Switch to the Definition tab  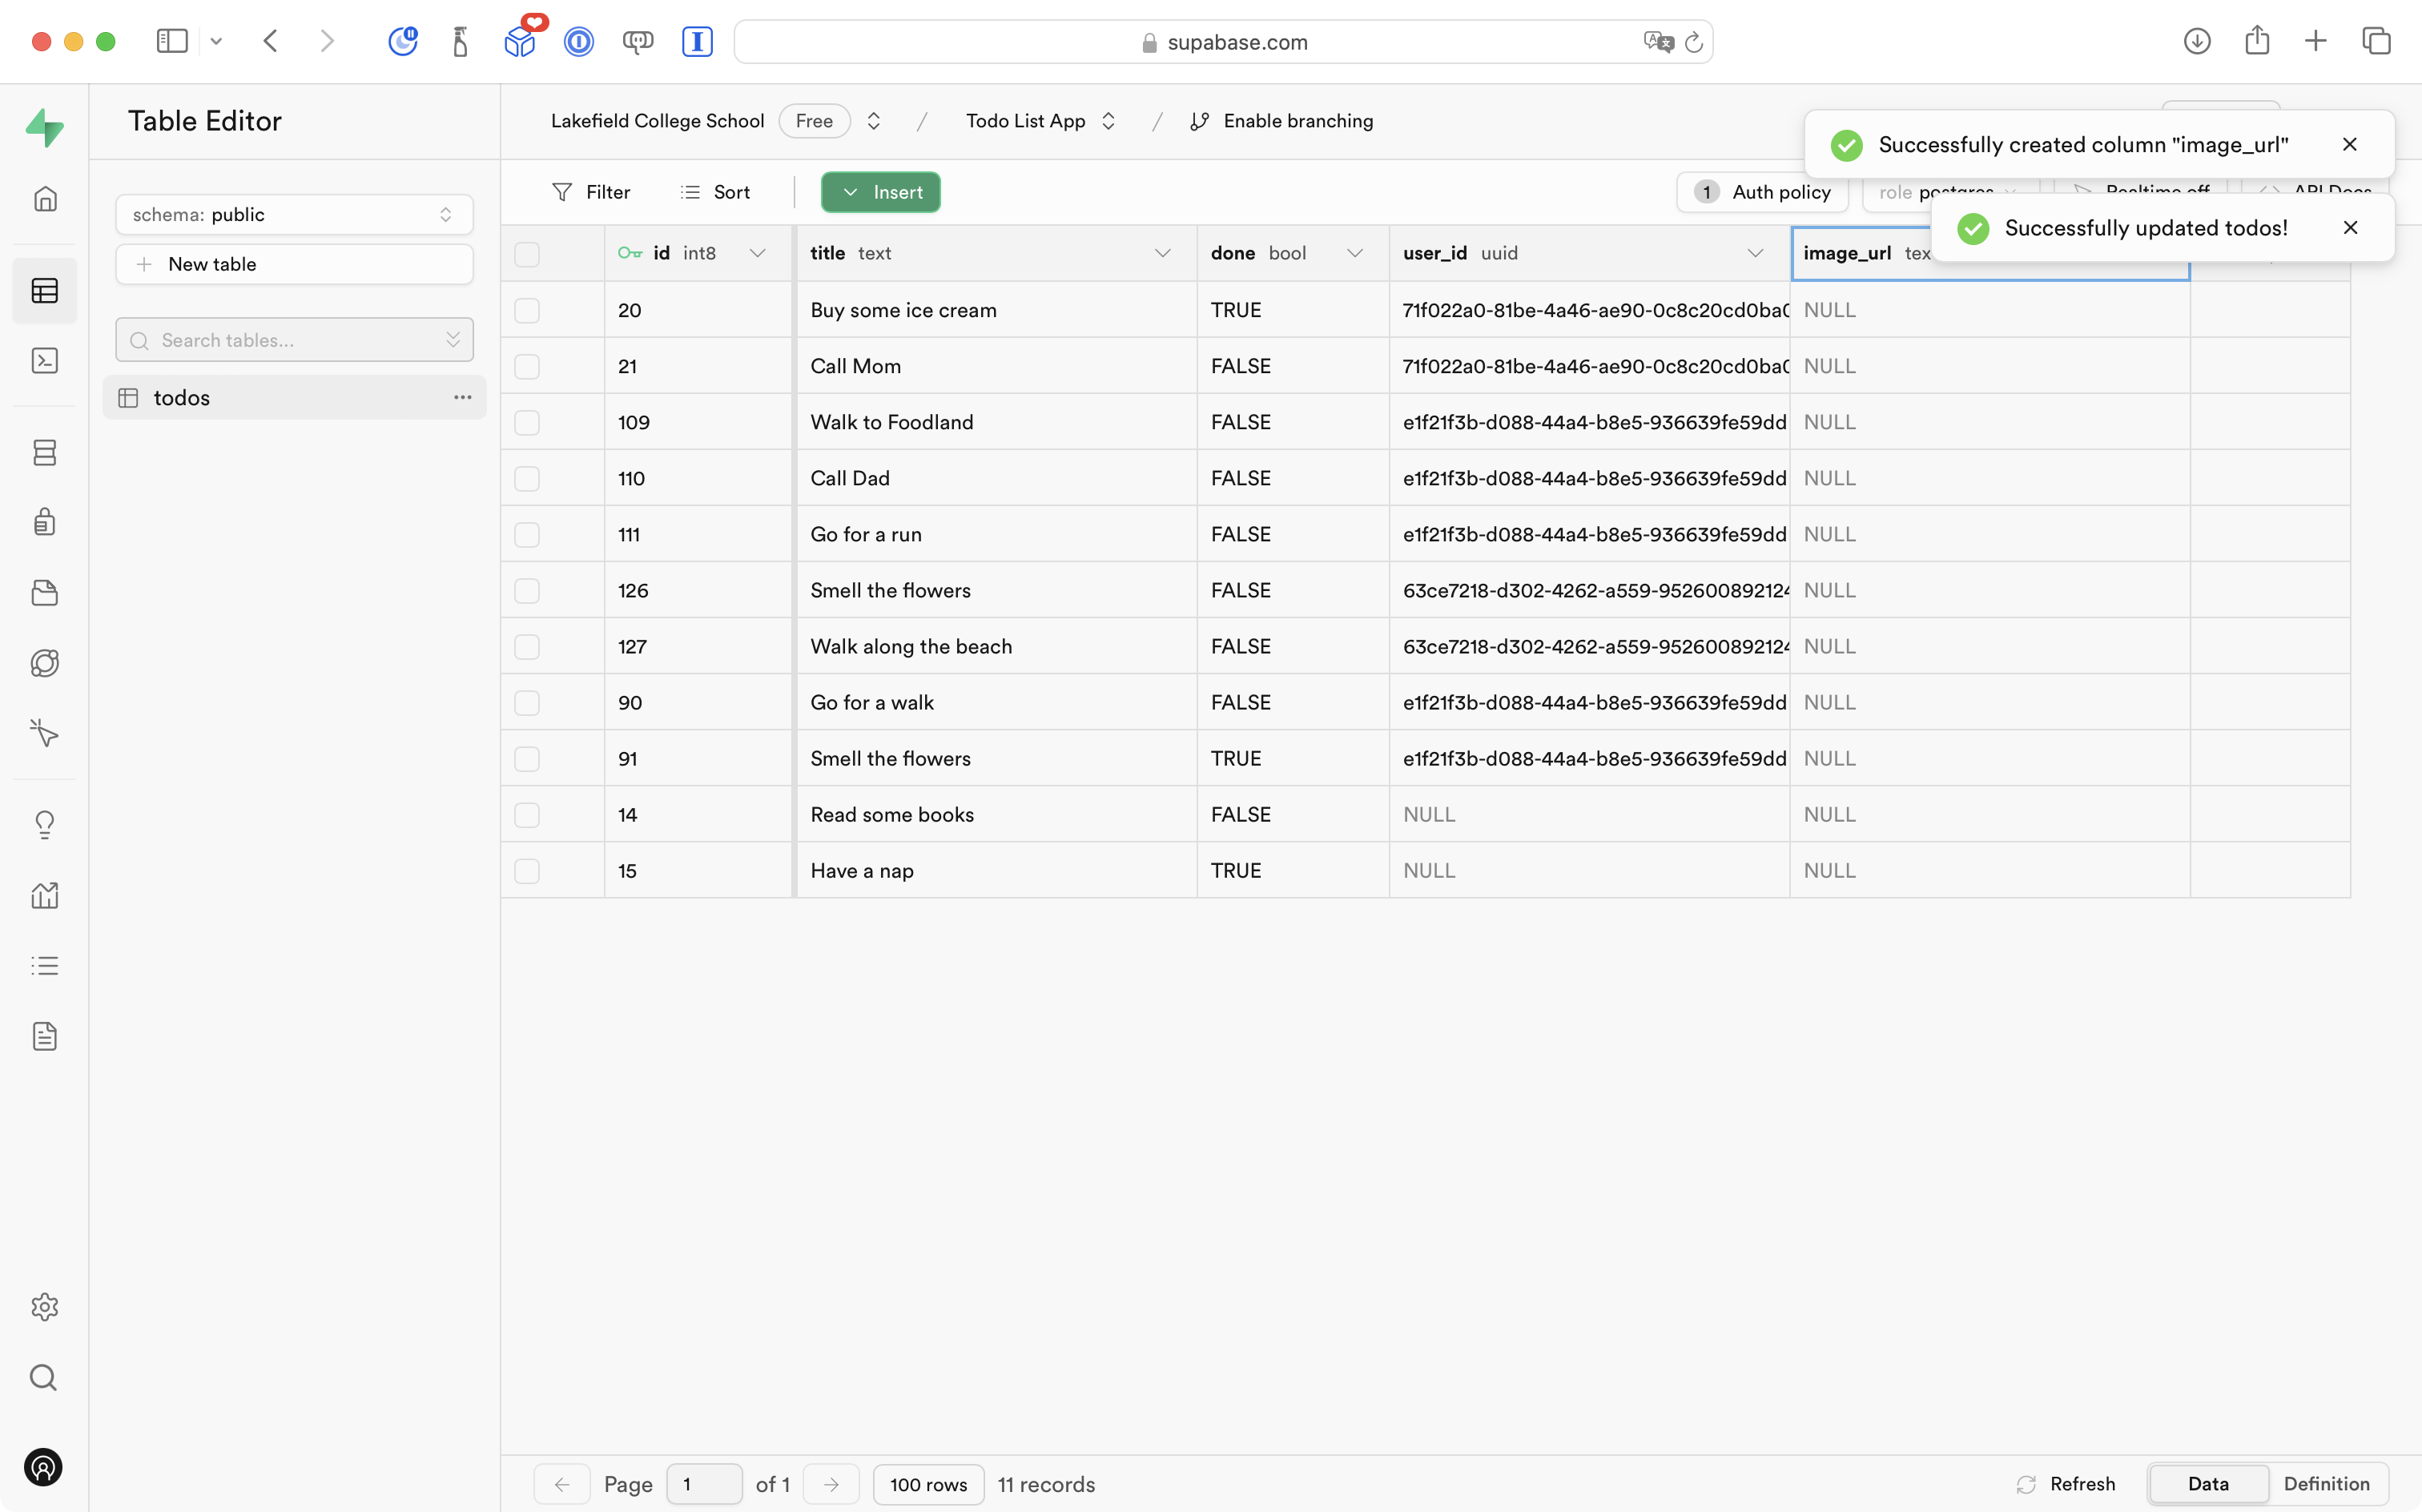(2326, 1483)
